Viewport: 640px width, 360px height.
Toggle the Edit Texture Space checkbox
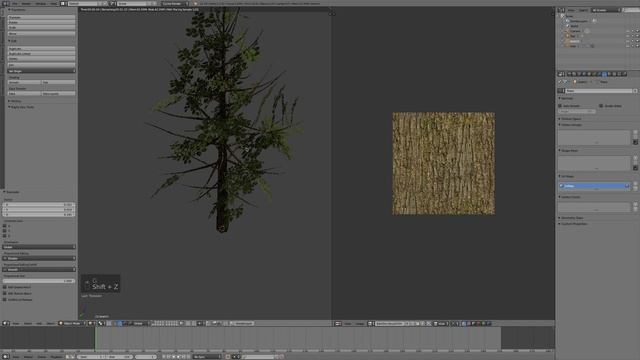click(4, 293)
